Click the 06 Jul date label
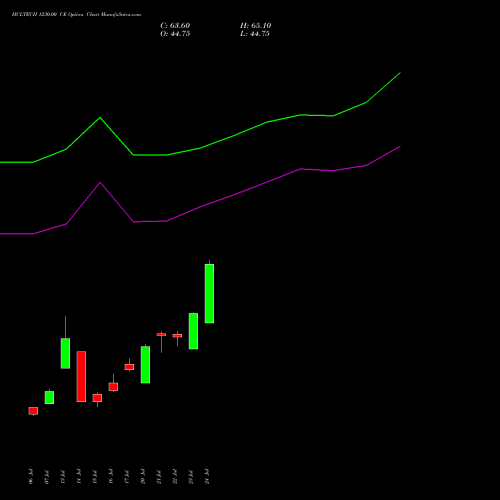Viewport: 500px width, 500px height. pos(31,477)
